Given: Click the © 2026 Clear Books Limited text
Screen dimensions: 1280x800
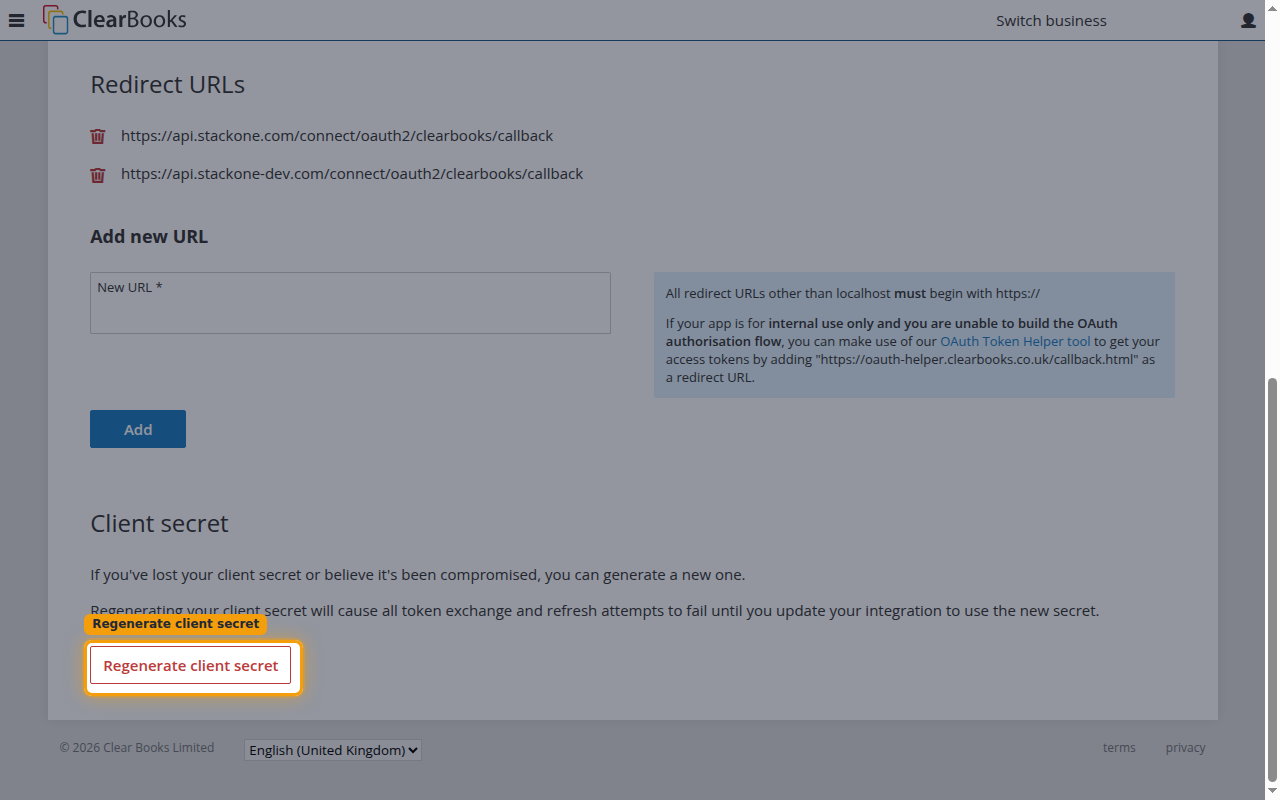Looking at the screenshot, I should (137, 748).
